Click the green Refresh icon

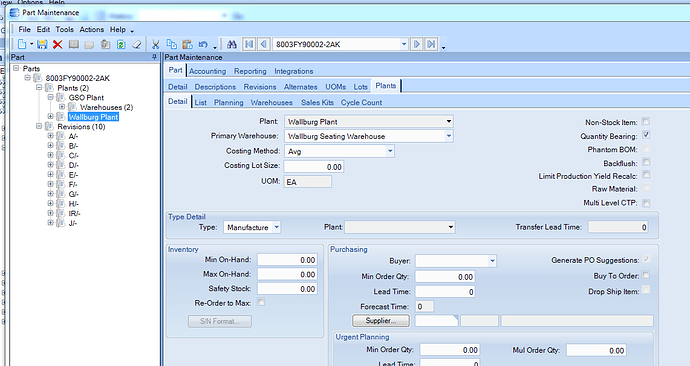[121, 44]
